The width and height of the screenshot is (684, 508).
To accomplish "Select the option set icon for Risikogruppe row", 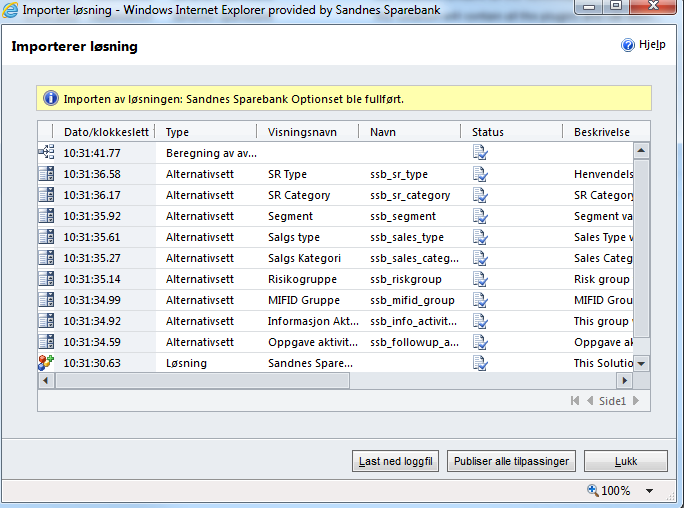I will click(x=46, y=278).
